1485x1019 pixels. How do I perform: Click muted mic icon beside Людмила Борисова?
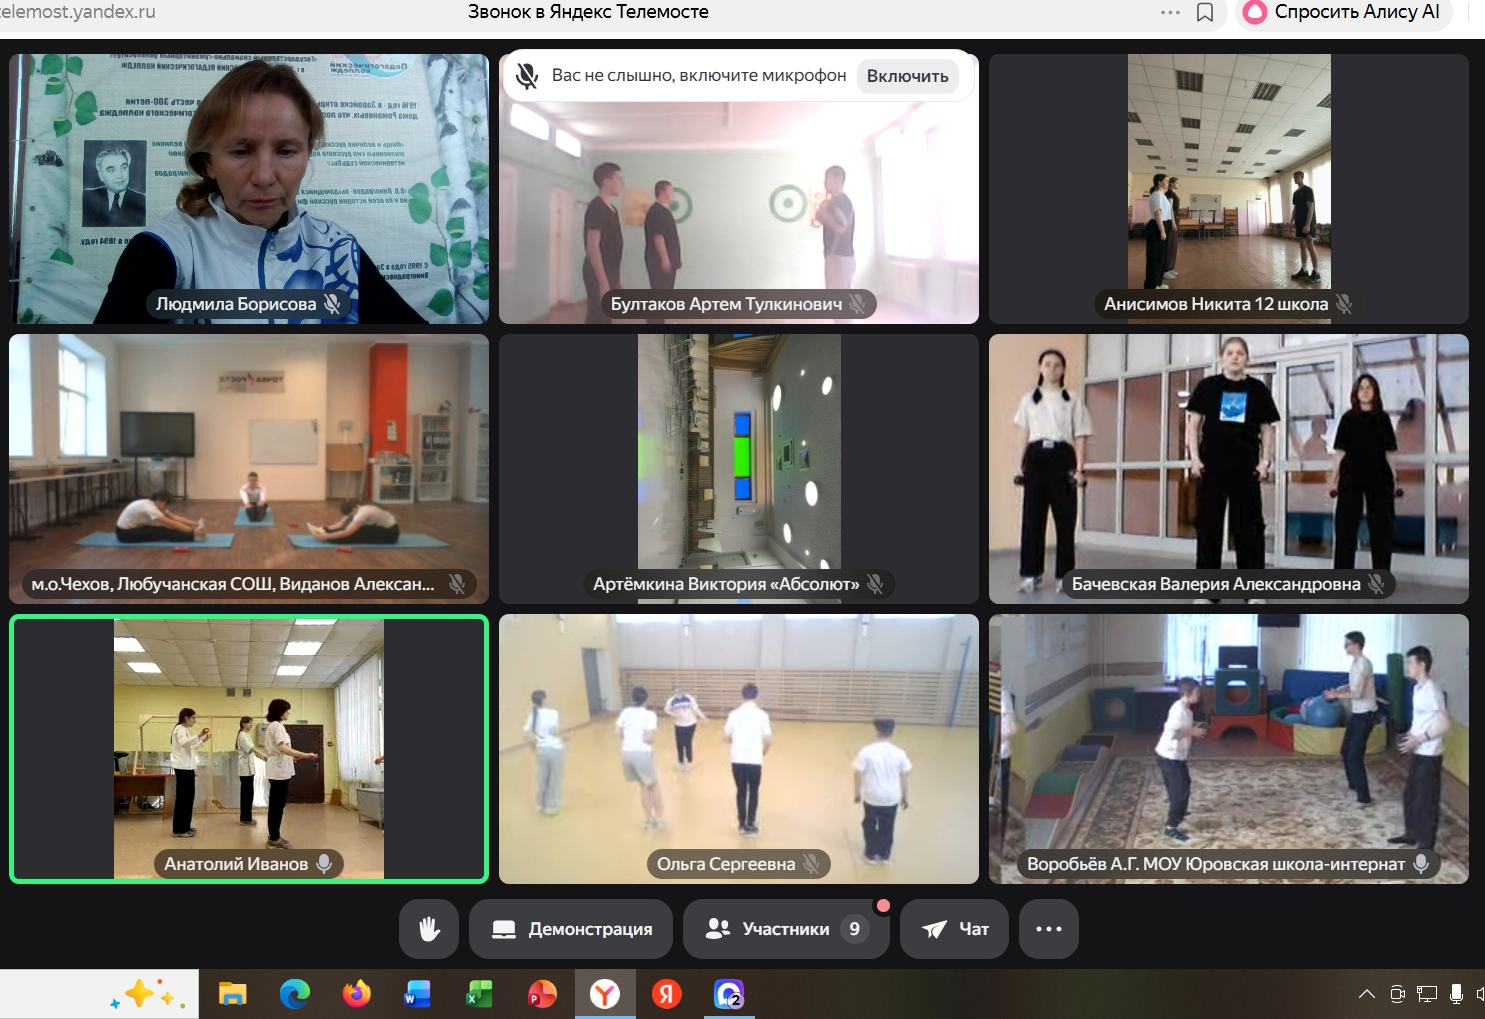tap(332, 304)
